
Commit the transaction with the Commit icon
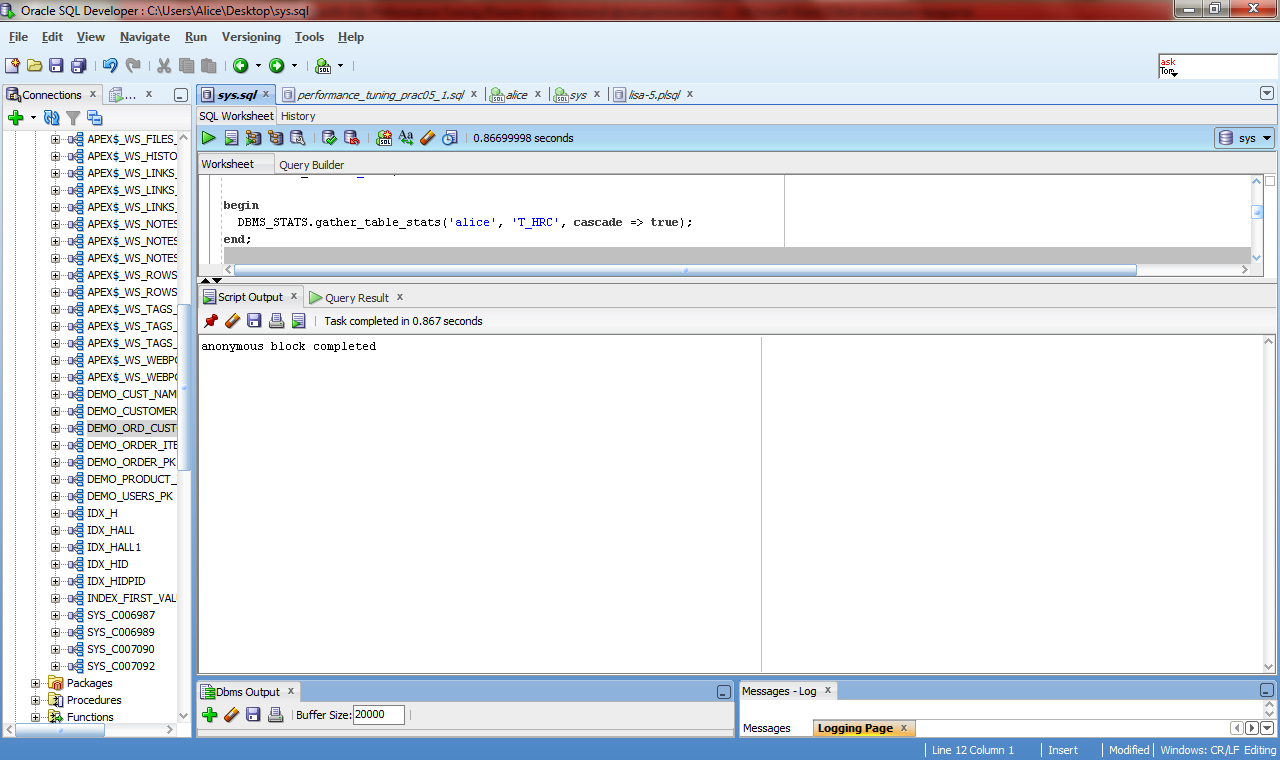tap(329, 138)
